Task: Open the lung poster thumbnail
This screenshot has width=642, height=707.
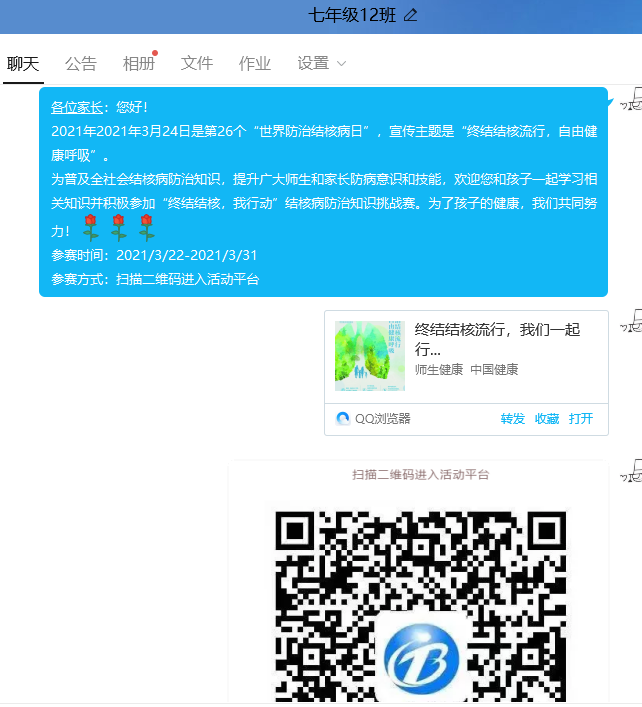Action: click(370, 356)
